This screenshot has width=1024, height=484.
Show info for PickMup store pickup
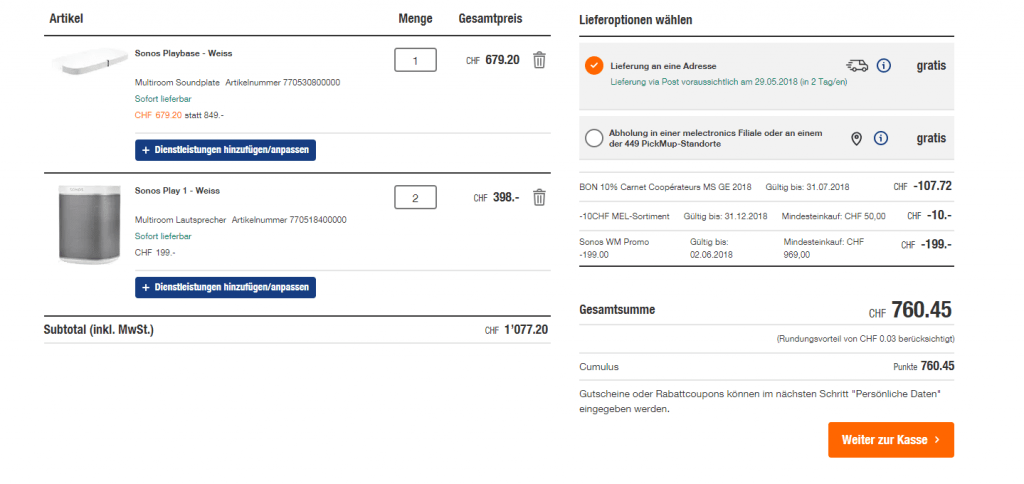point(880,138)
